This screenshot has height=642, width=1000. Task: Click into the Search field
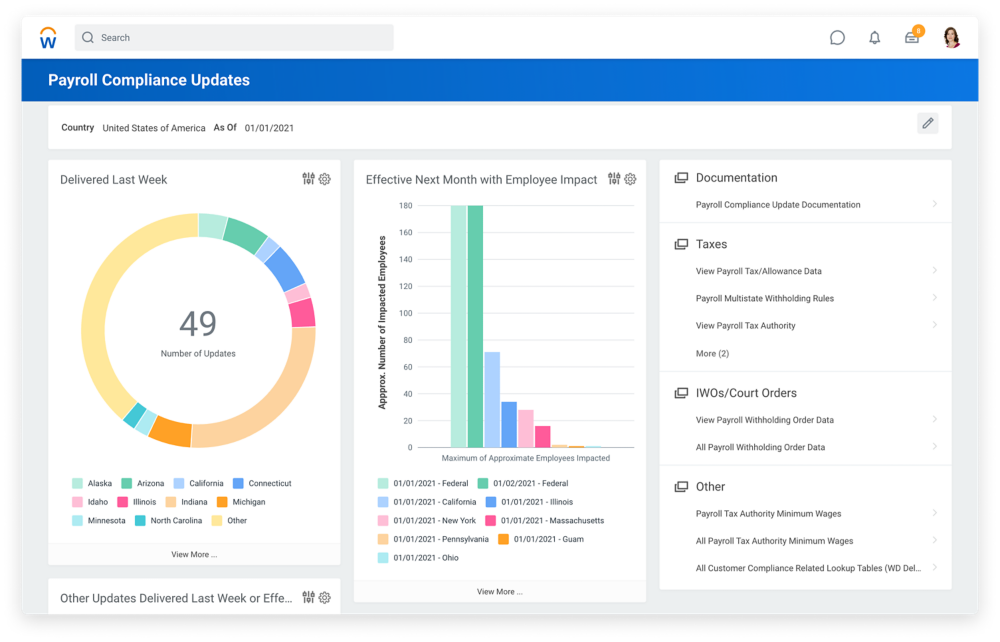(x=235, y=38)
